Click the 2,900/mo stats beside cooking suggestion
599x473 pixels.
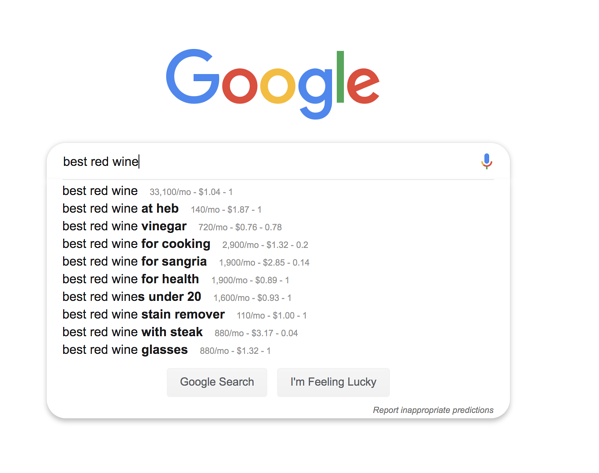pyautogui.click(x=265, y=245)
